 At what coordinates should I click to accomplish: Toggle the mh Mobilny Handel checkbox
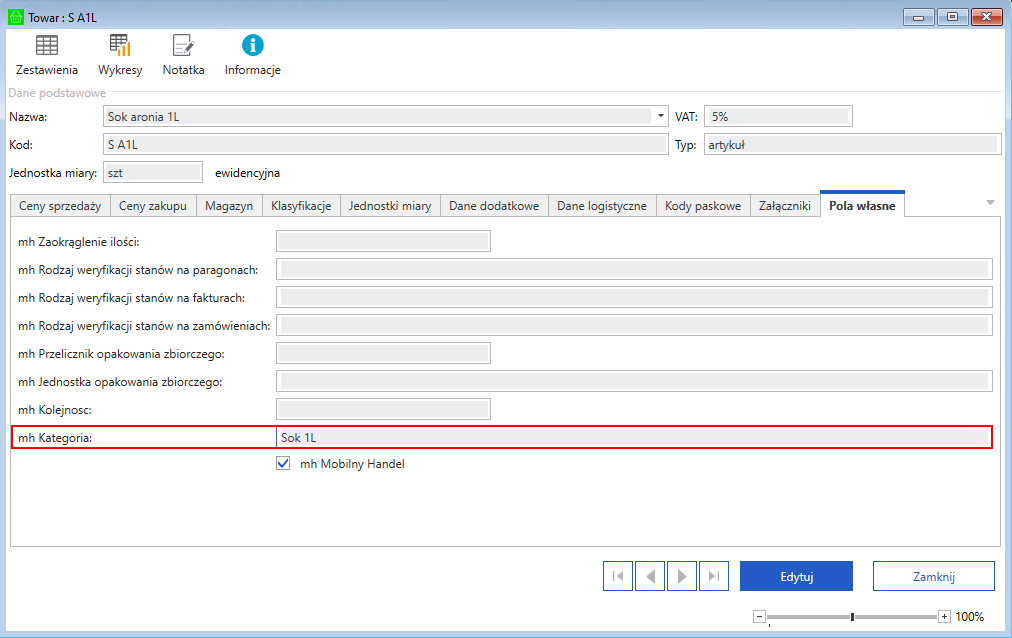point(283,464)
